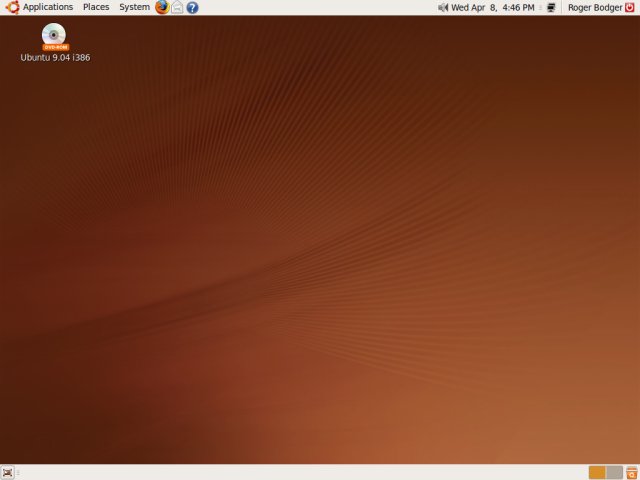This screenshot has height=480, width=640.
Task: Open the Evolution mail launcher icon
Action: tap(177, 7)
